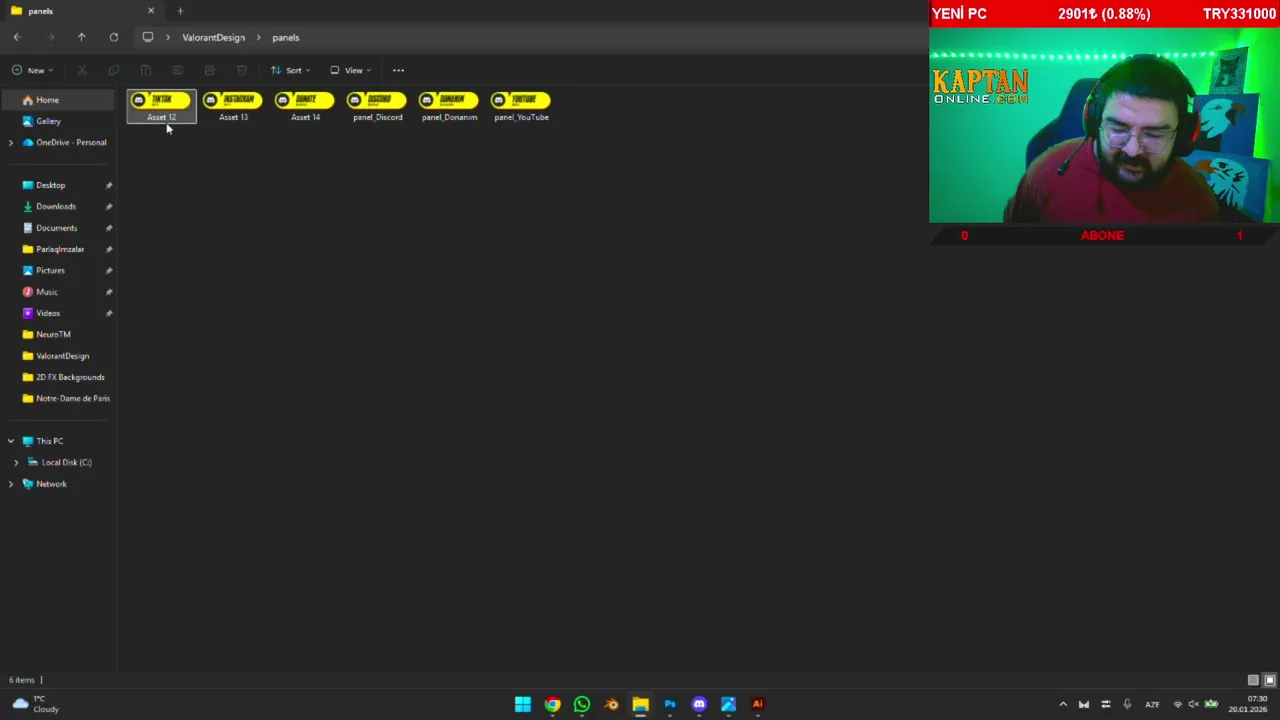Screen dimensions: 1280x720
Task: Close the panels tab
Action: click(151, 11)
